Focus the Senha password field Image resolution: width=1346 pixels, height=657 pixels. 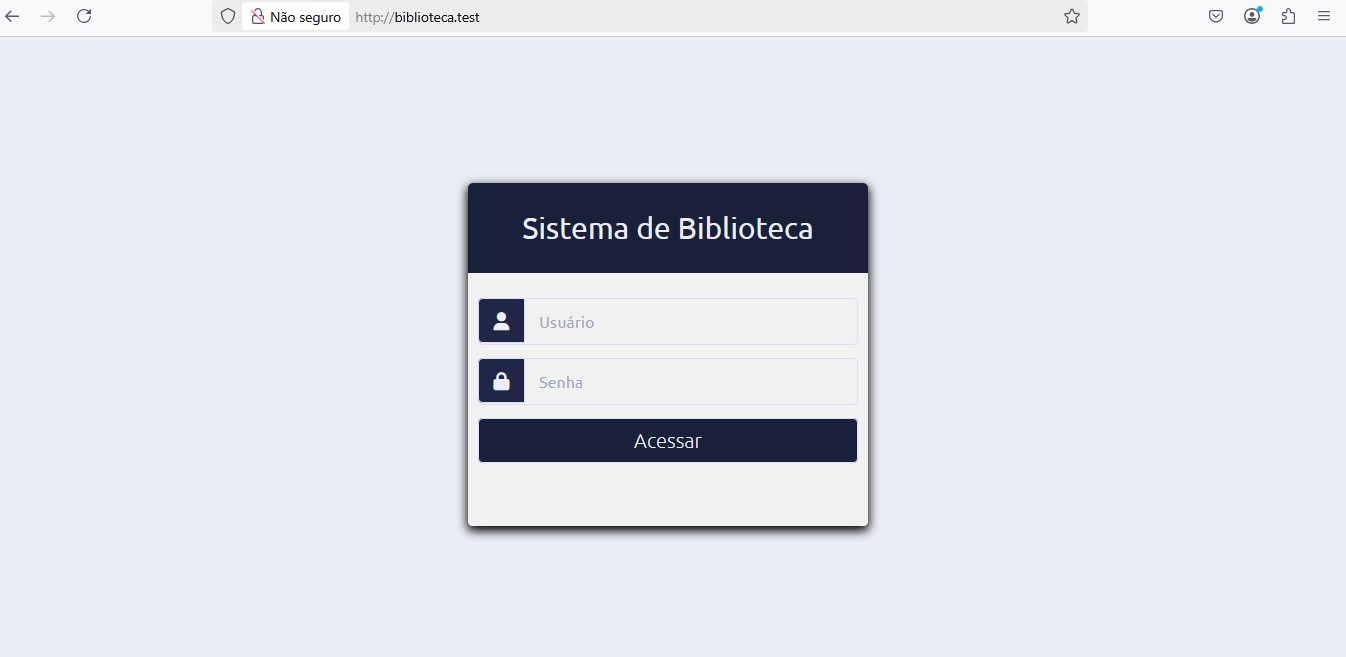point(690,382)
